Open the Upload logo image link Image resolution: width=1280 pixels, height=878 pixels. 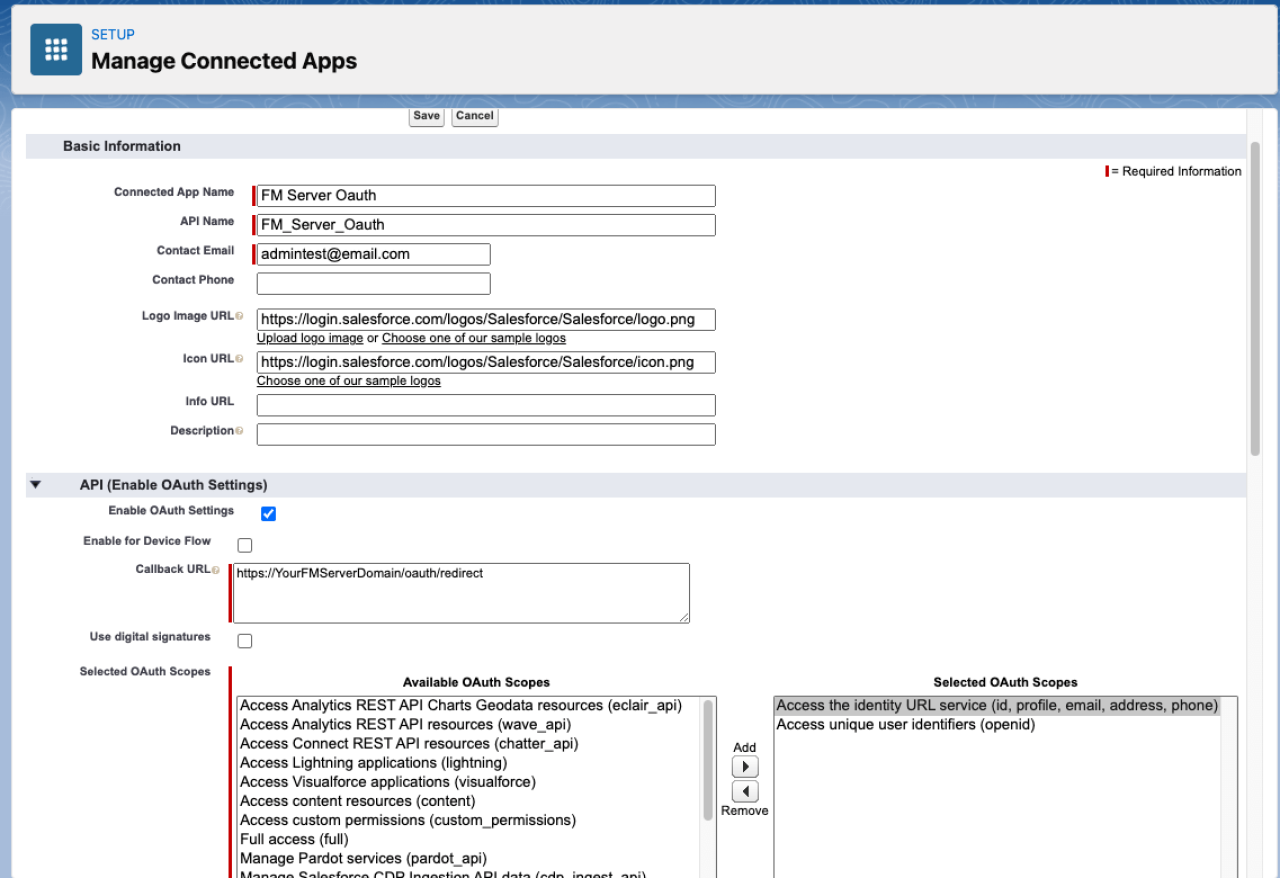pyautogui.click(x=310, y=338)
